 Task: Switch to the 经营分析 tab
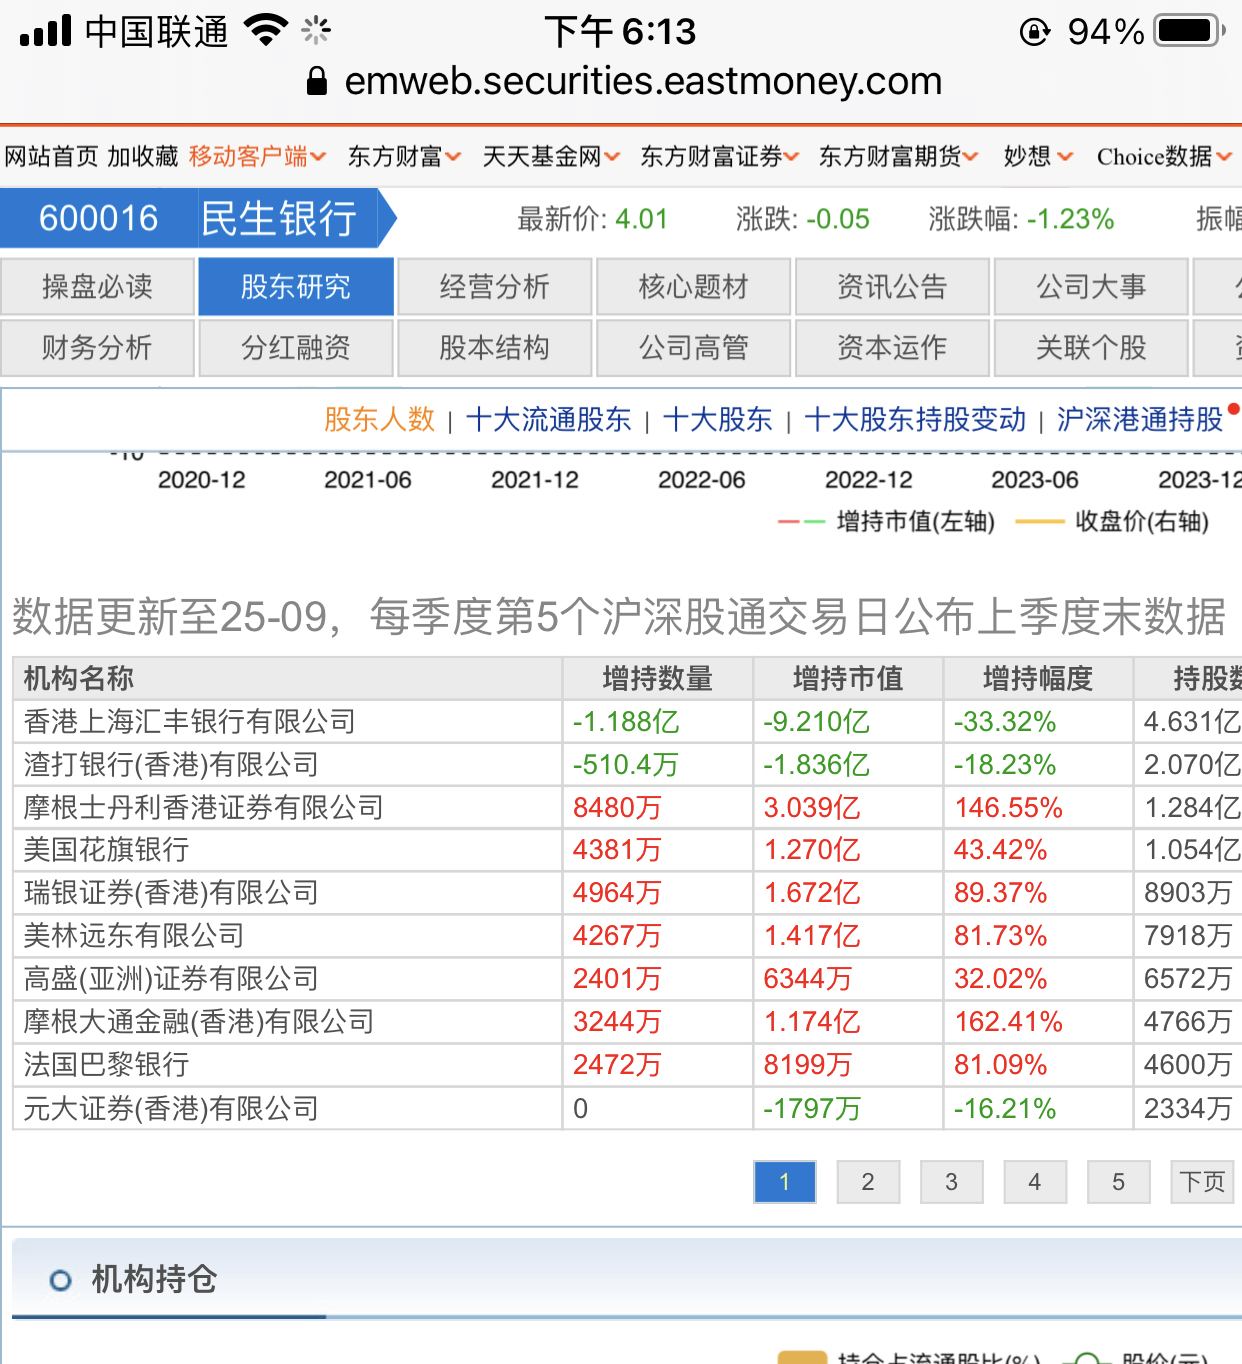click(495, 287)
